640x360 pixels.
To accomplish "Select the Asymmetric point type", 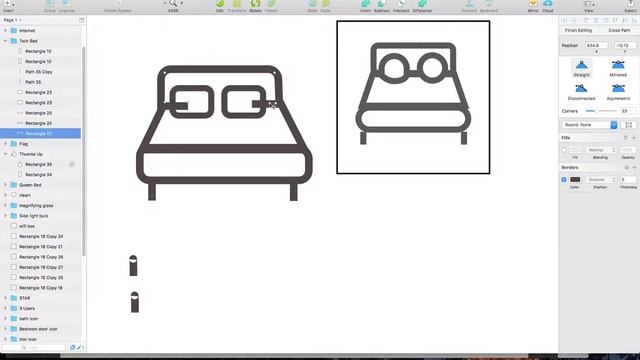I will point(618,92).
